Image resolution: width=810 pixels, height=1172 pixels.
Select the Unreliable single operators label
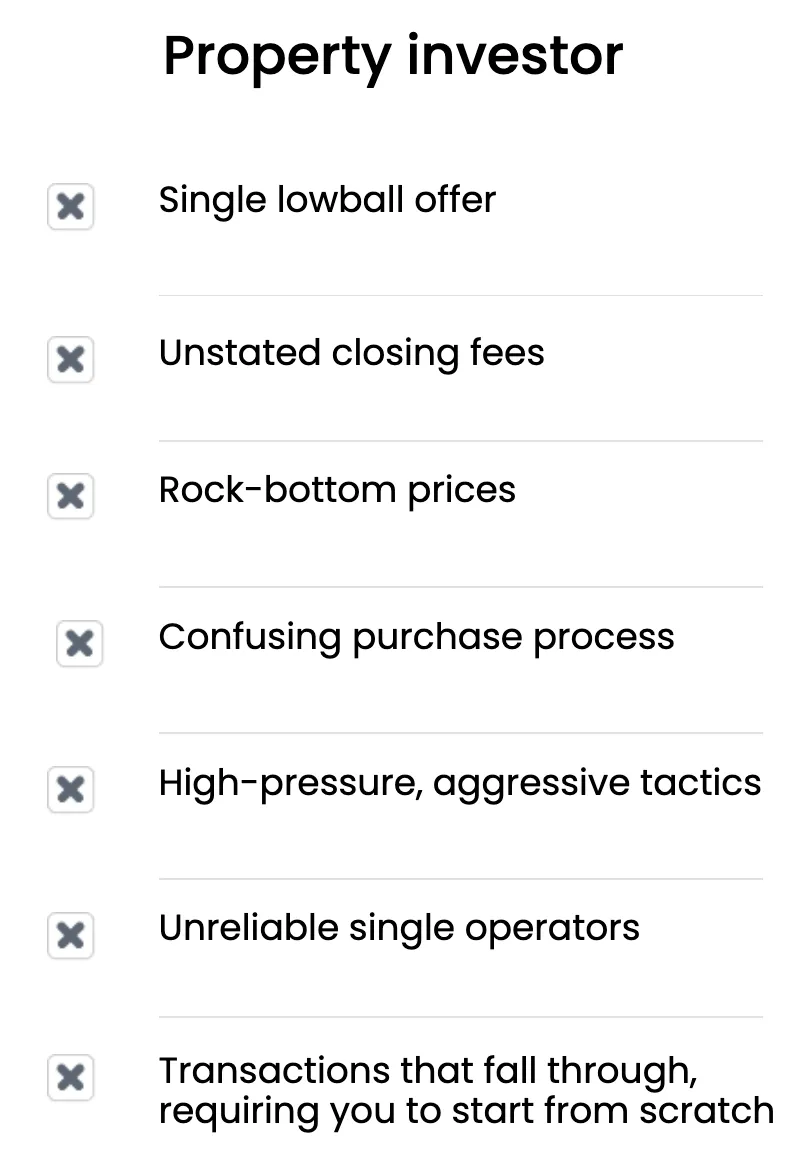pos(399,928)
